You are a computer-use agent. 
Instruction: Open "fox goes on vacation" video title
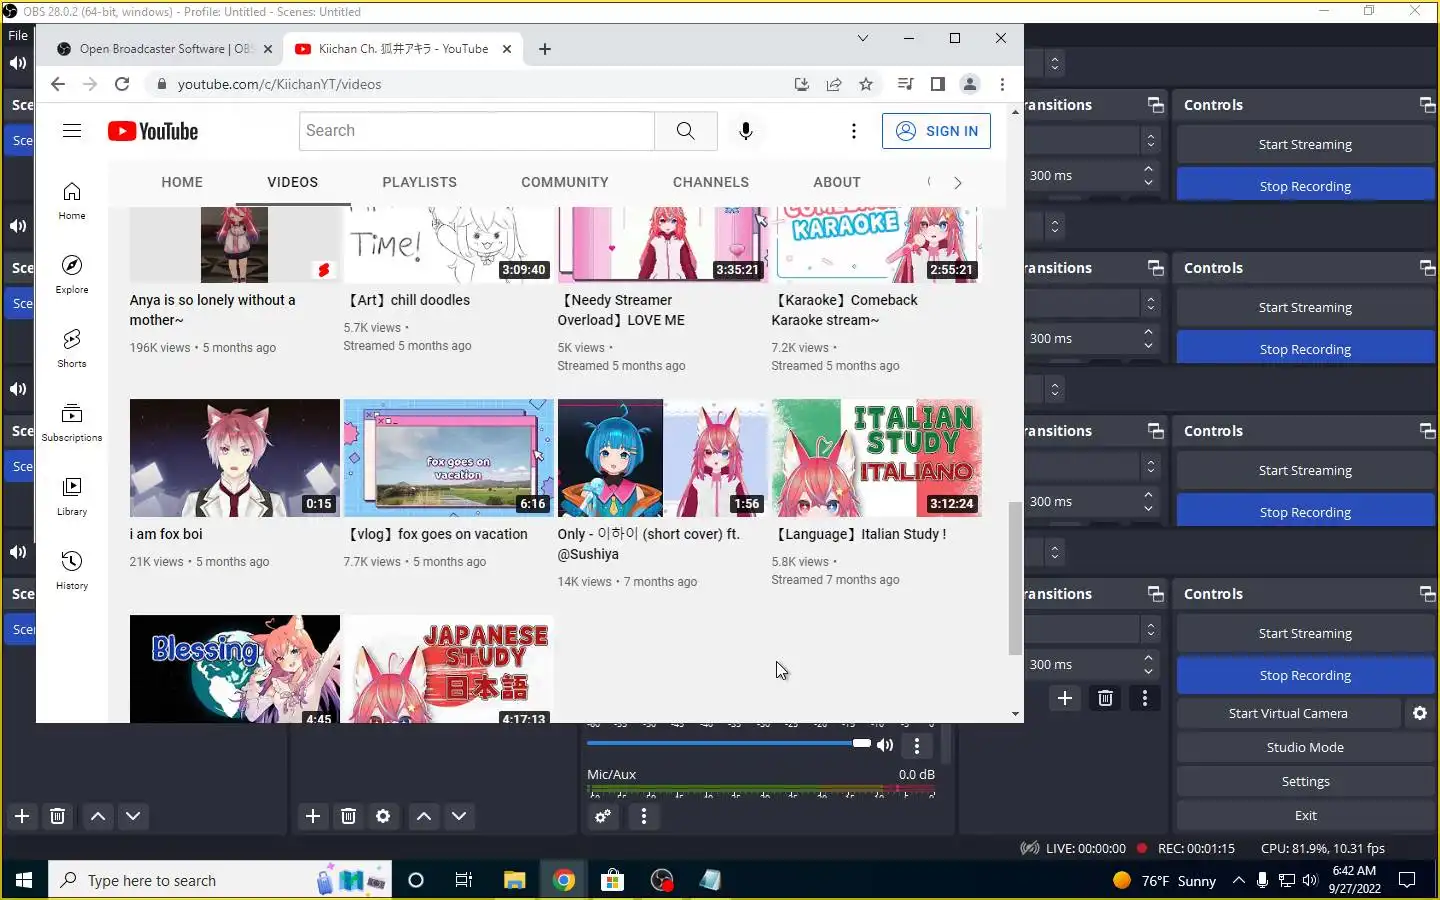click(436, 534)
